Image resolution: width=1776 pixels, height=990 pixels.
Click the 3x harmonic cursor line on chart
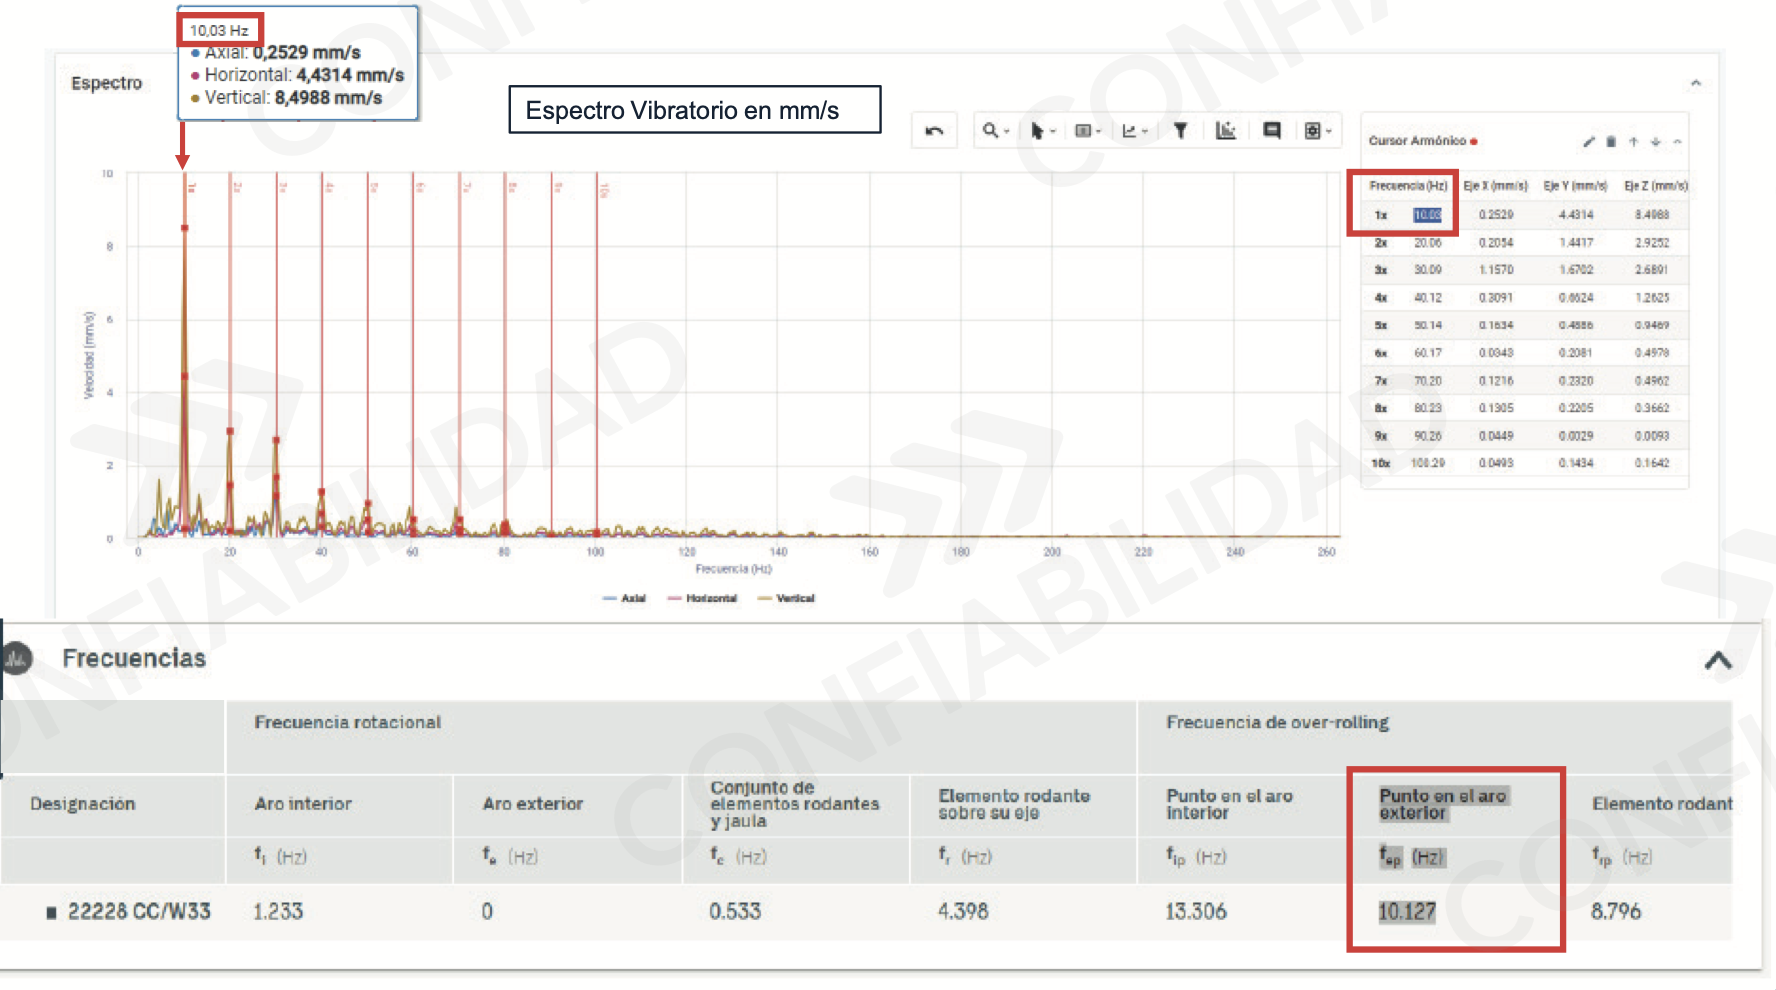pyautogui.click(x=276, y=355)
